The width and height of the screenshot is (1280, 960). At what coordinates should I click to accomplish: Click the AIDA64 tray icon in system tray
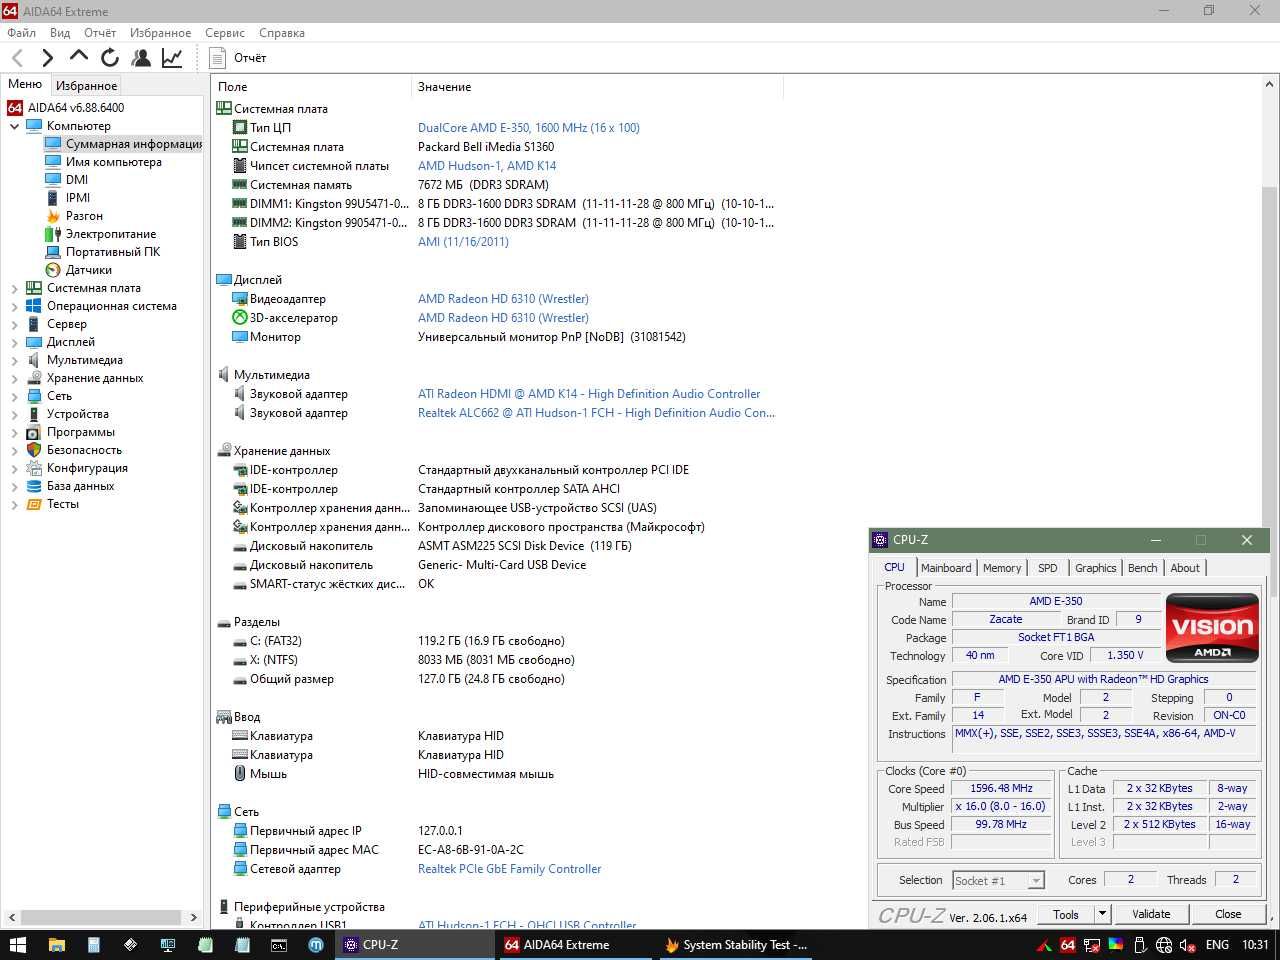tap(1067, 944)
